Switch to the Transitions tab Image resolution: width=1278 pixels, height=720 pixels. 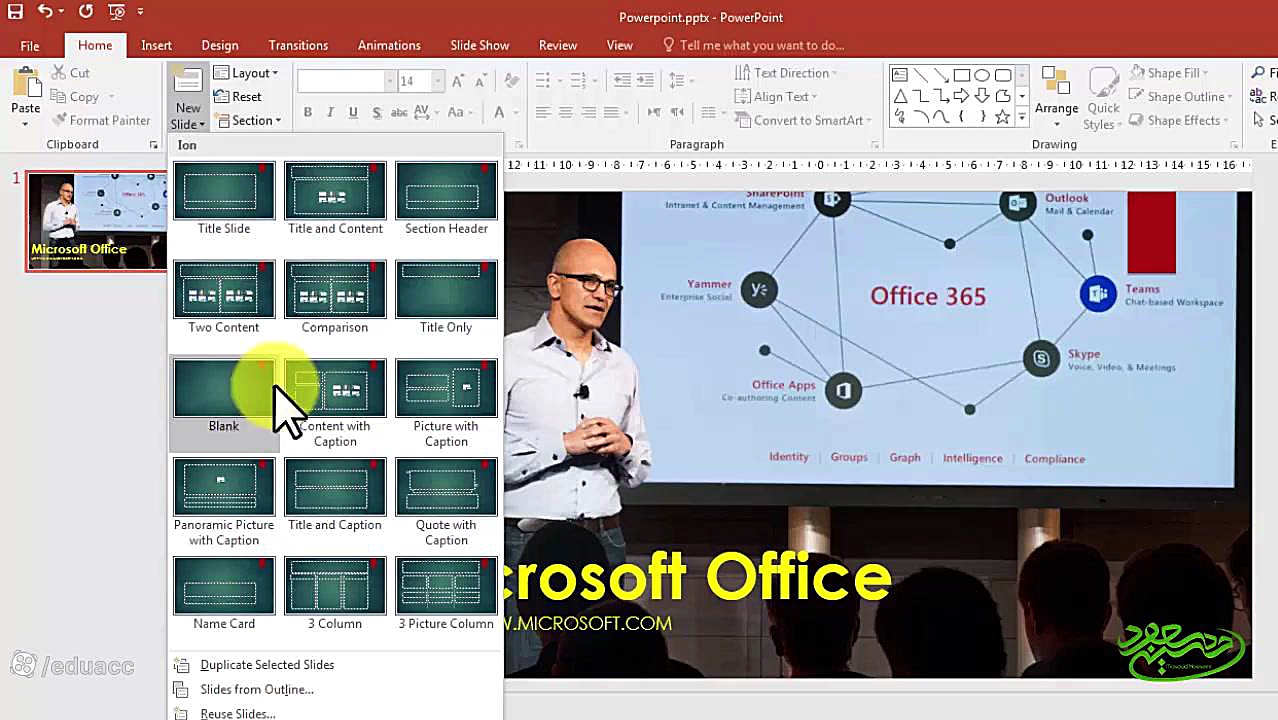tap(298, 45)
